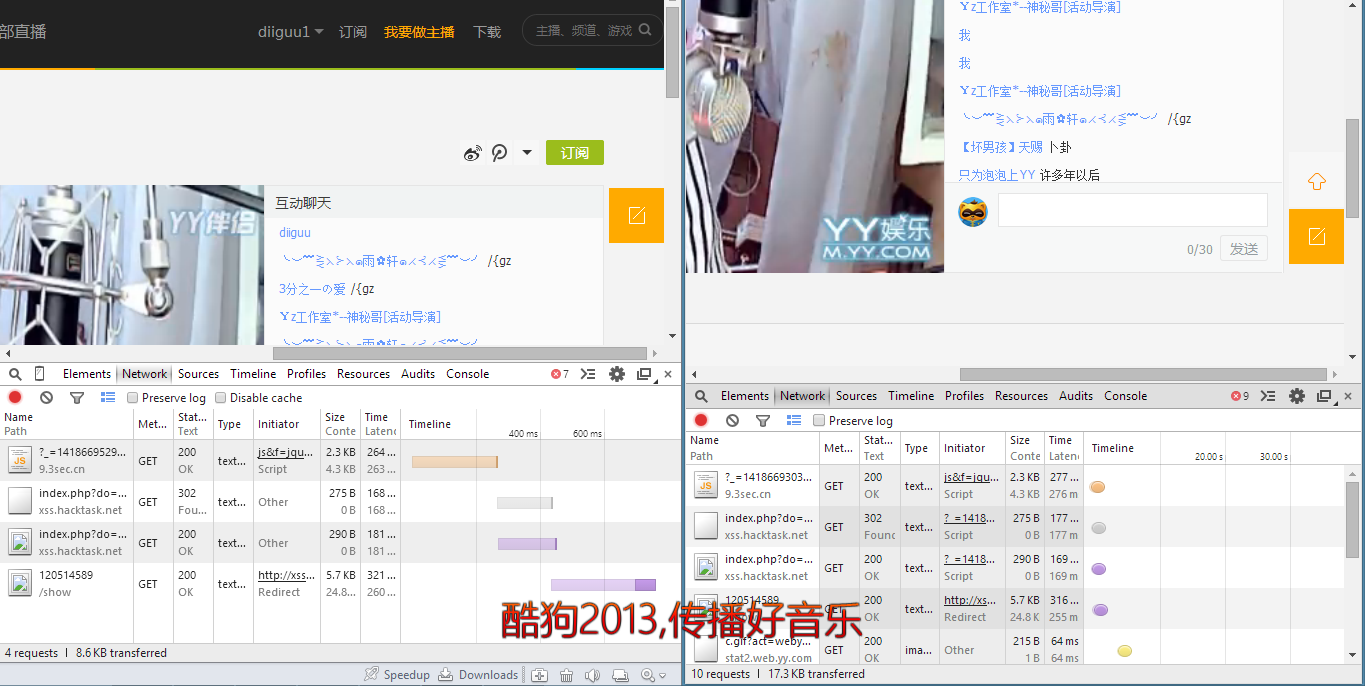Open Profiles tab in right DevTools
This screenshot has width=1365, height=686.
964,396
